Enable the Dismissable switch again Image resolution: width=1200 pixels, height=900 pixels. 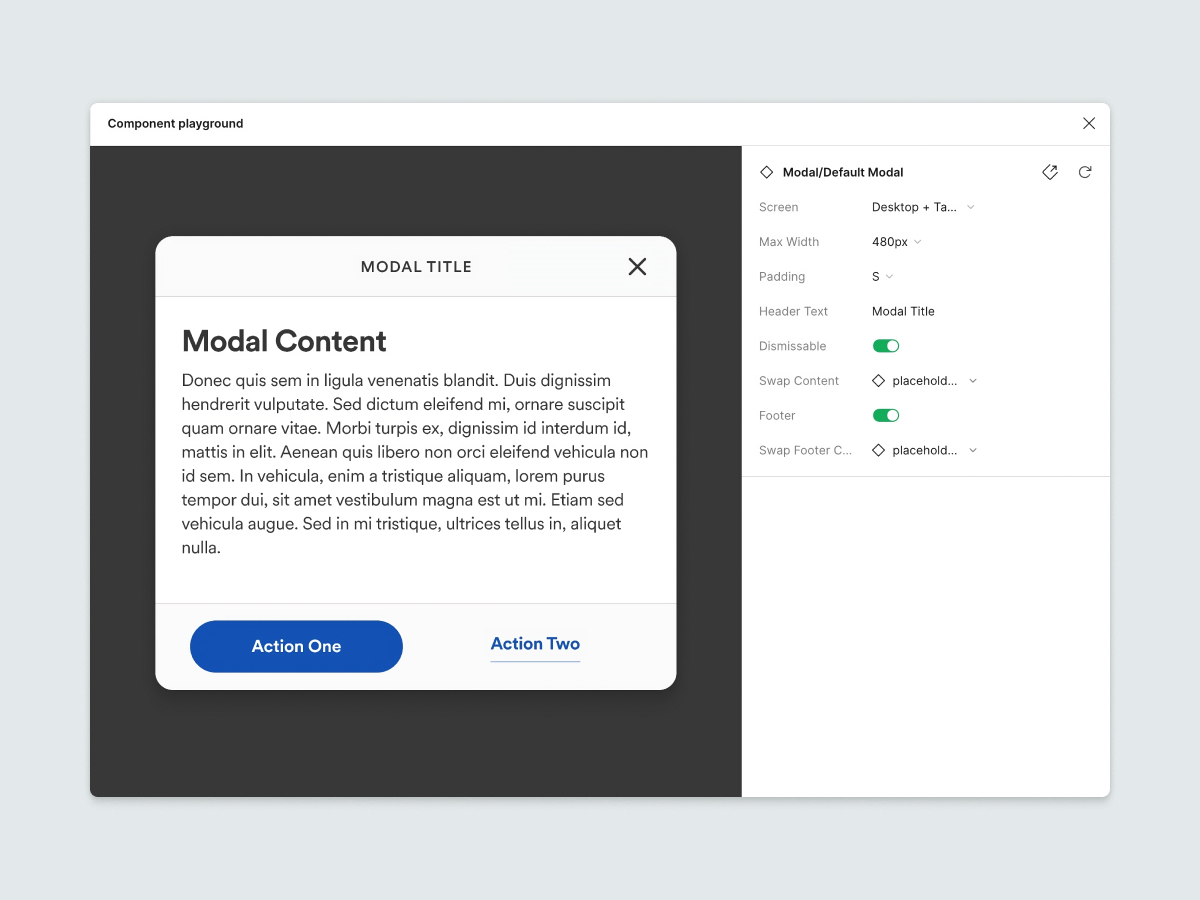coord(886,345)
